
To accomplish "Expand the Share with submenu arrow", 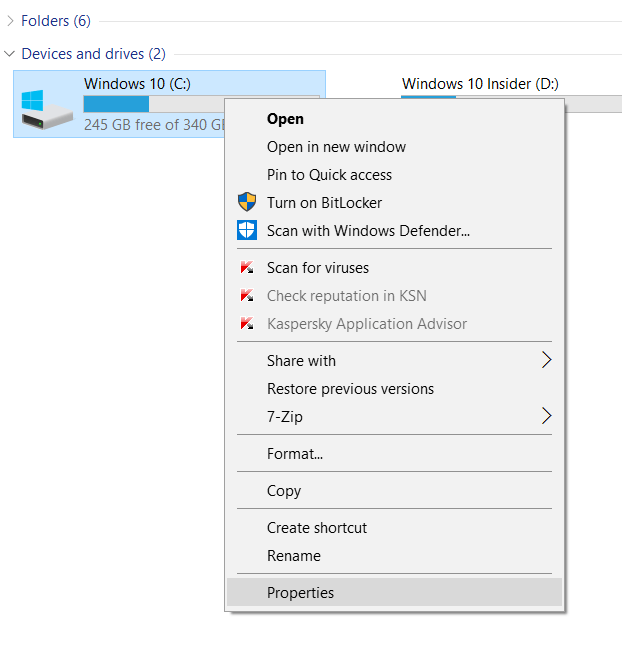I will [546, 360].
